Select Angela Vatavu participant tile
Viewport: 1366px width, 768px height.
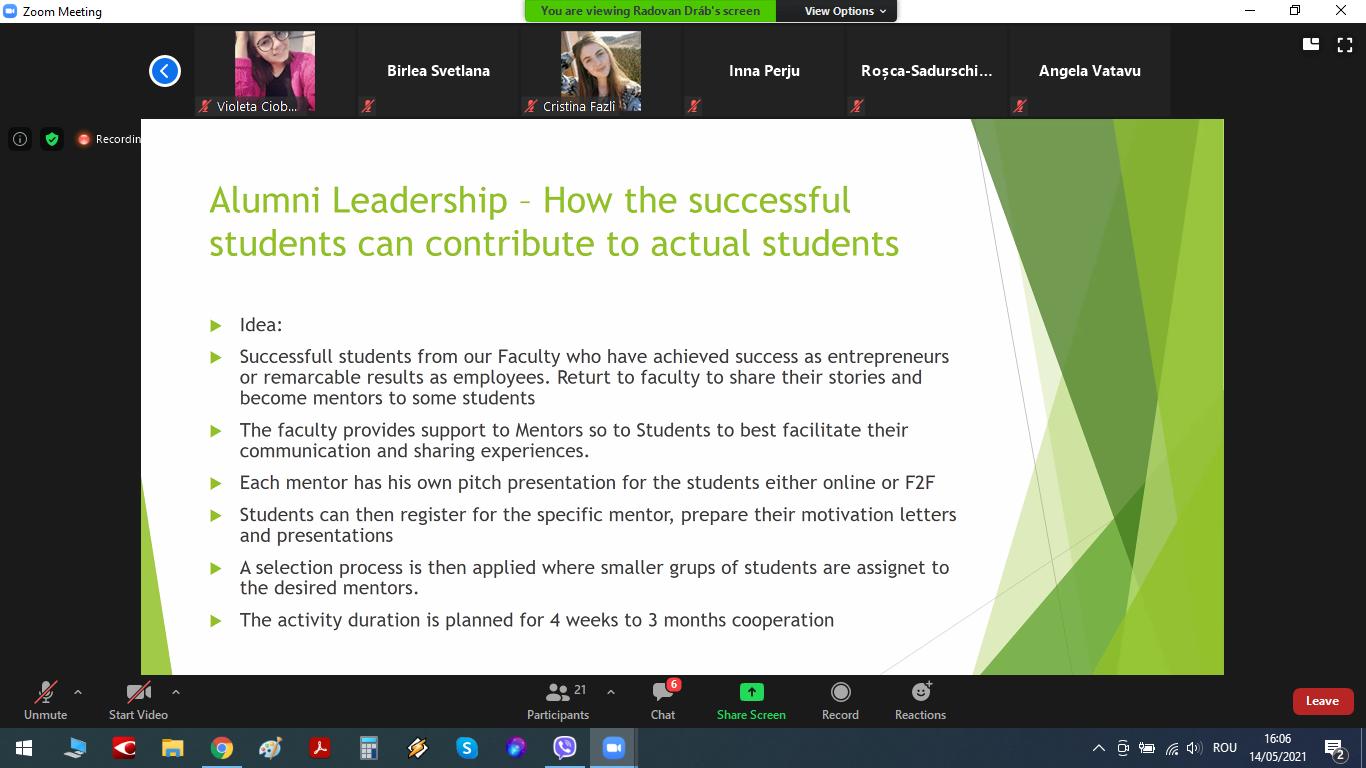point(1090,71)
